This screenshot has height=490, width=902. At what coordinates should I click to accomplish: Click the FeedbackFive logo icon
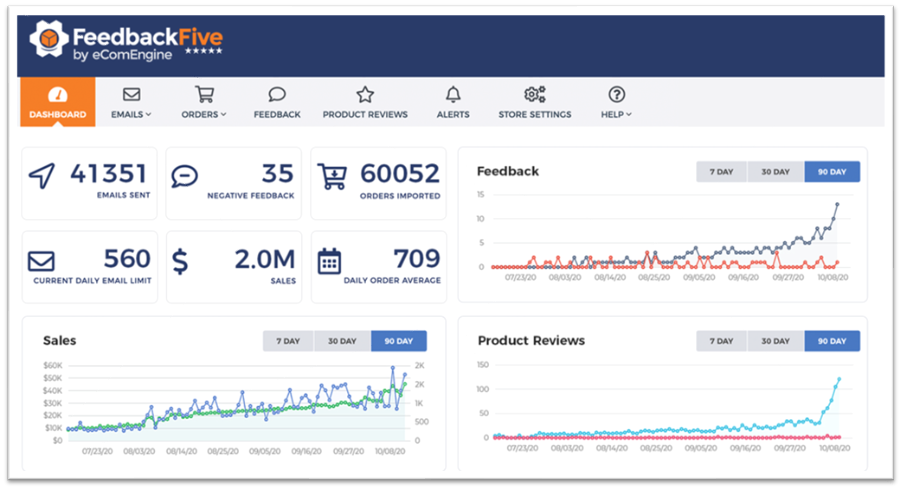coord(49,40)
